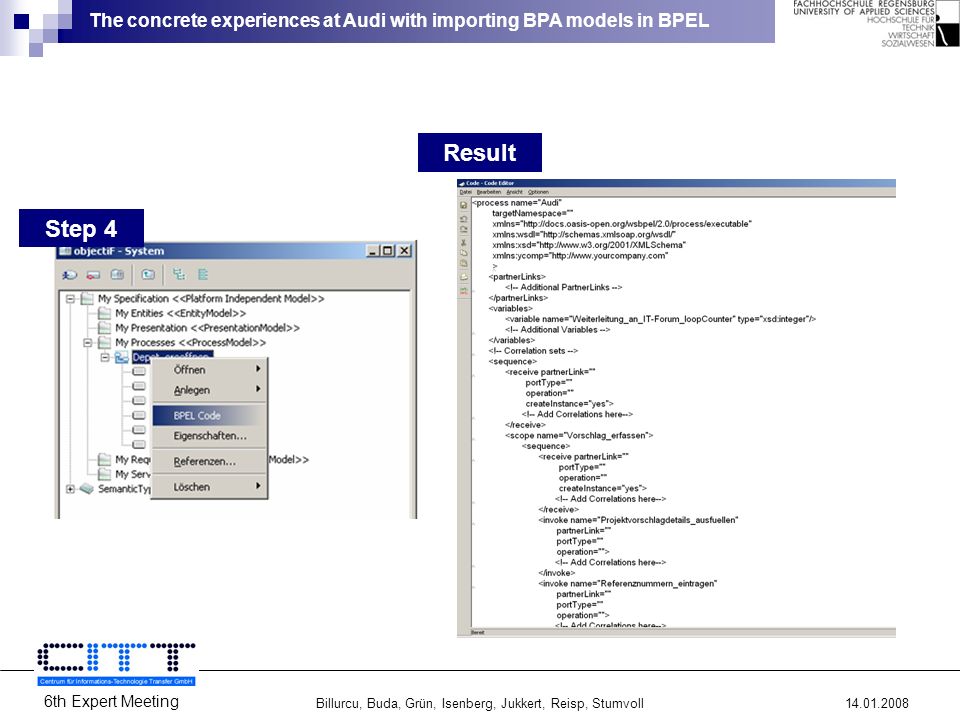Screen dimensions: 960x720
Task: Click the 'targetNamespace=""' code line
Action: 533,213
